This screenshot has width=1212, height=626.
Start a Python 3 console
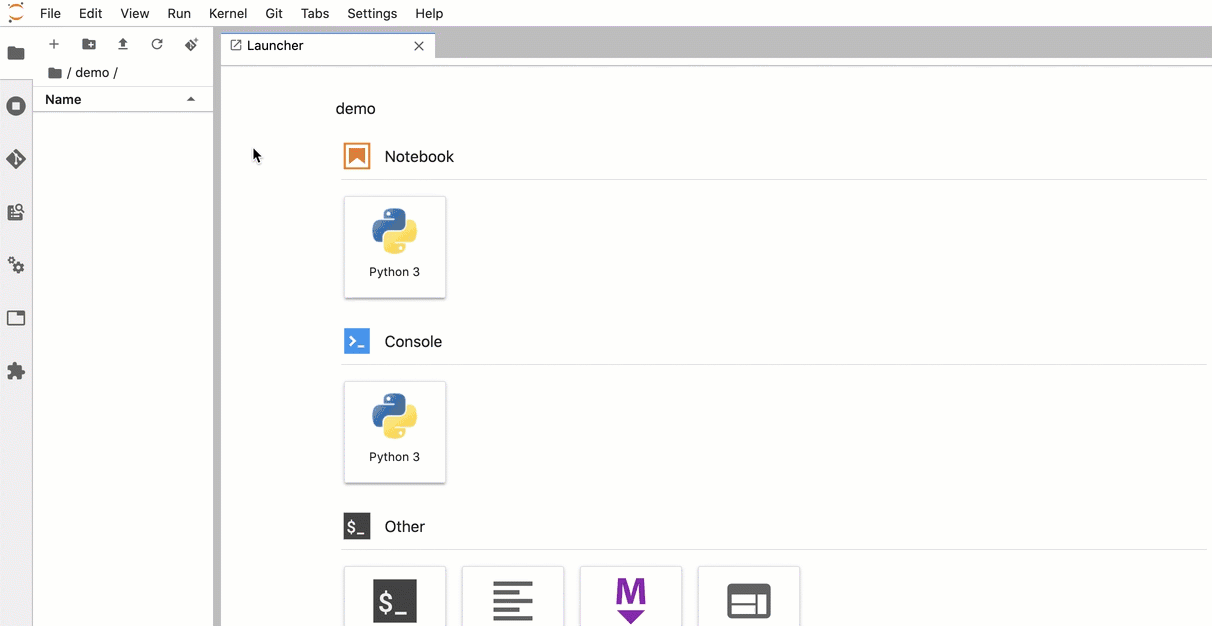[394, 432]
